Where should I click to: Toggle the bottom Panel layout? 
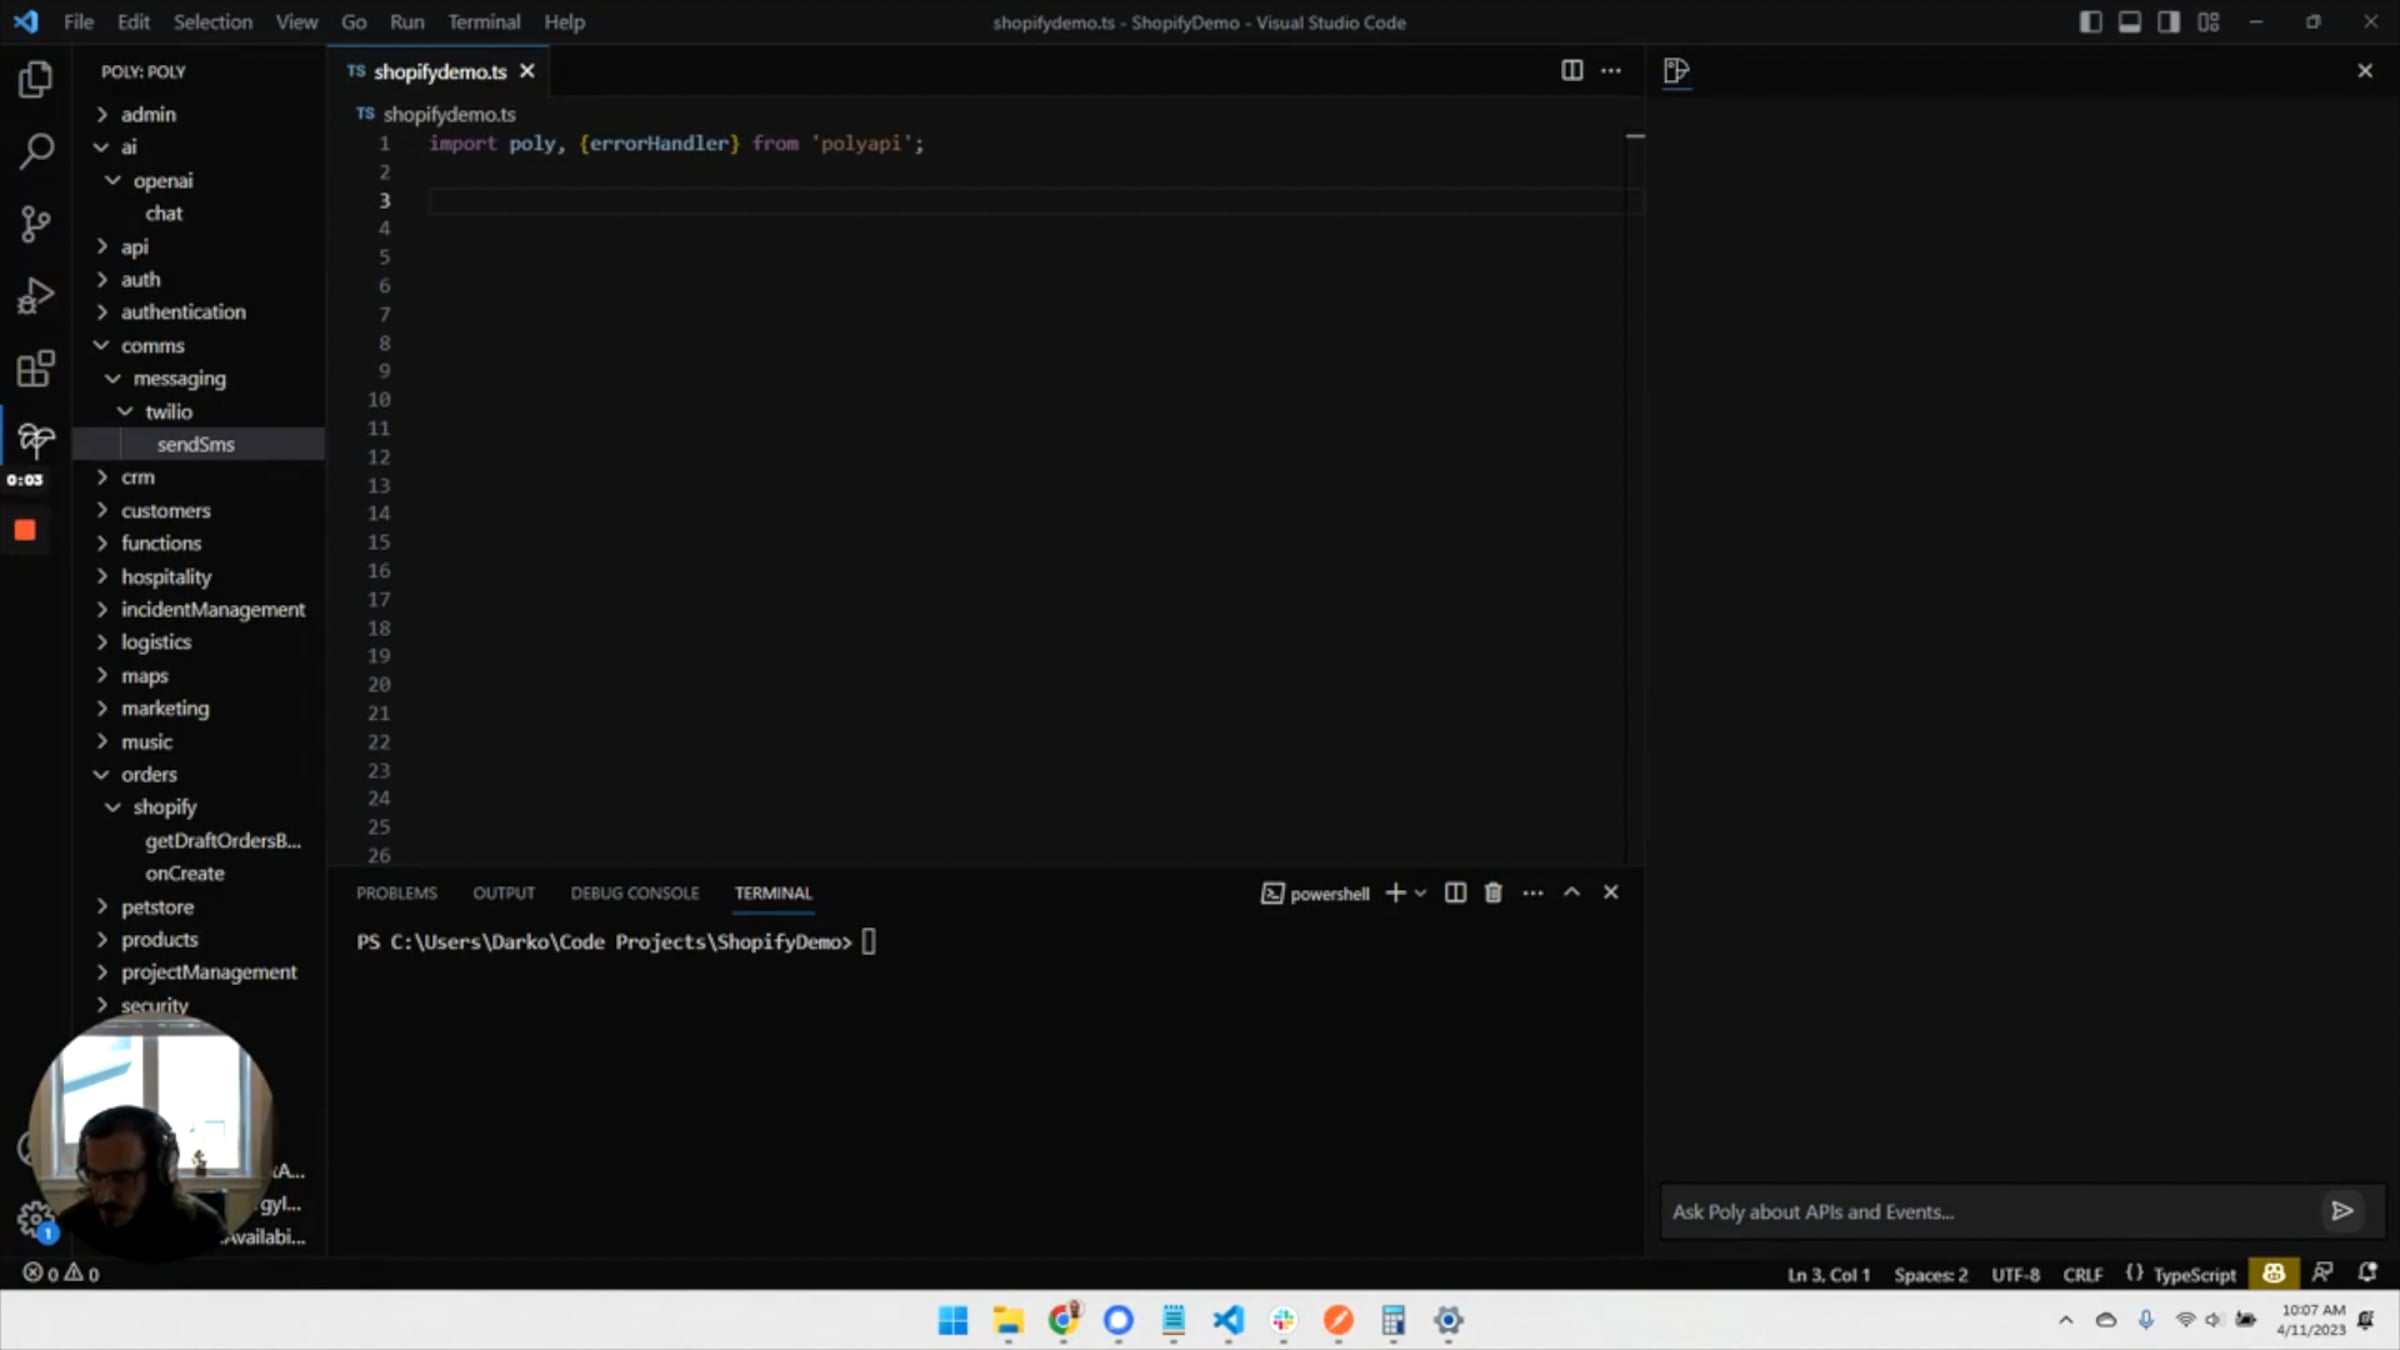[x=2129, y=22]
